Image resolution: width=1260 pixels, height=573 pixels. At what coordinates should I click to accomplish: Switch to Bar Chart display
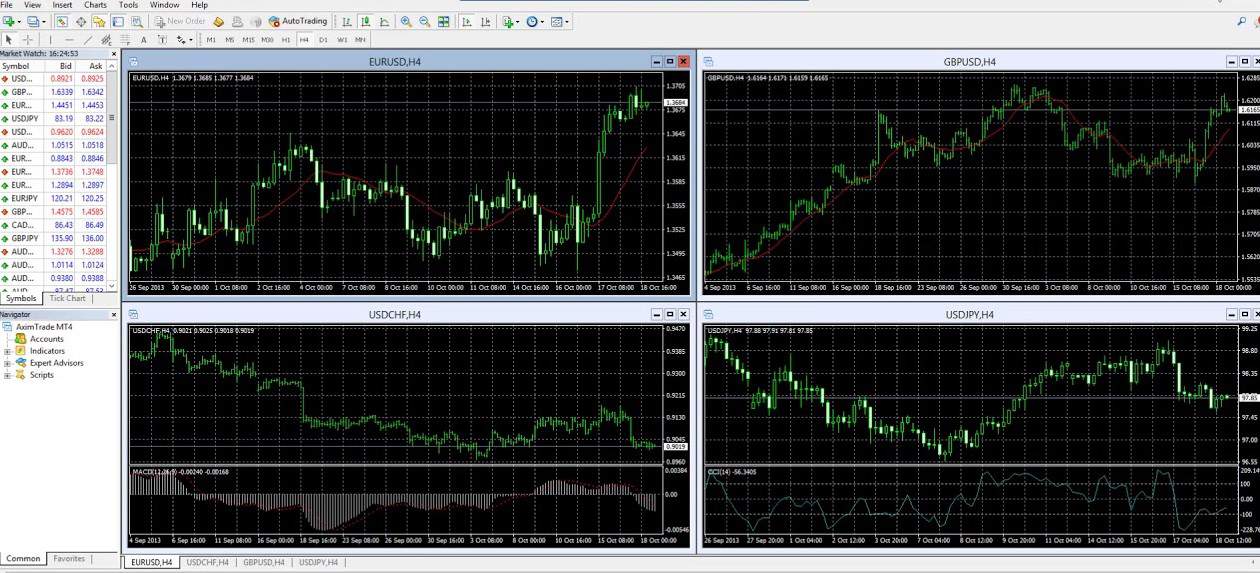pos(347,21)
